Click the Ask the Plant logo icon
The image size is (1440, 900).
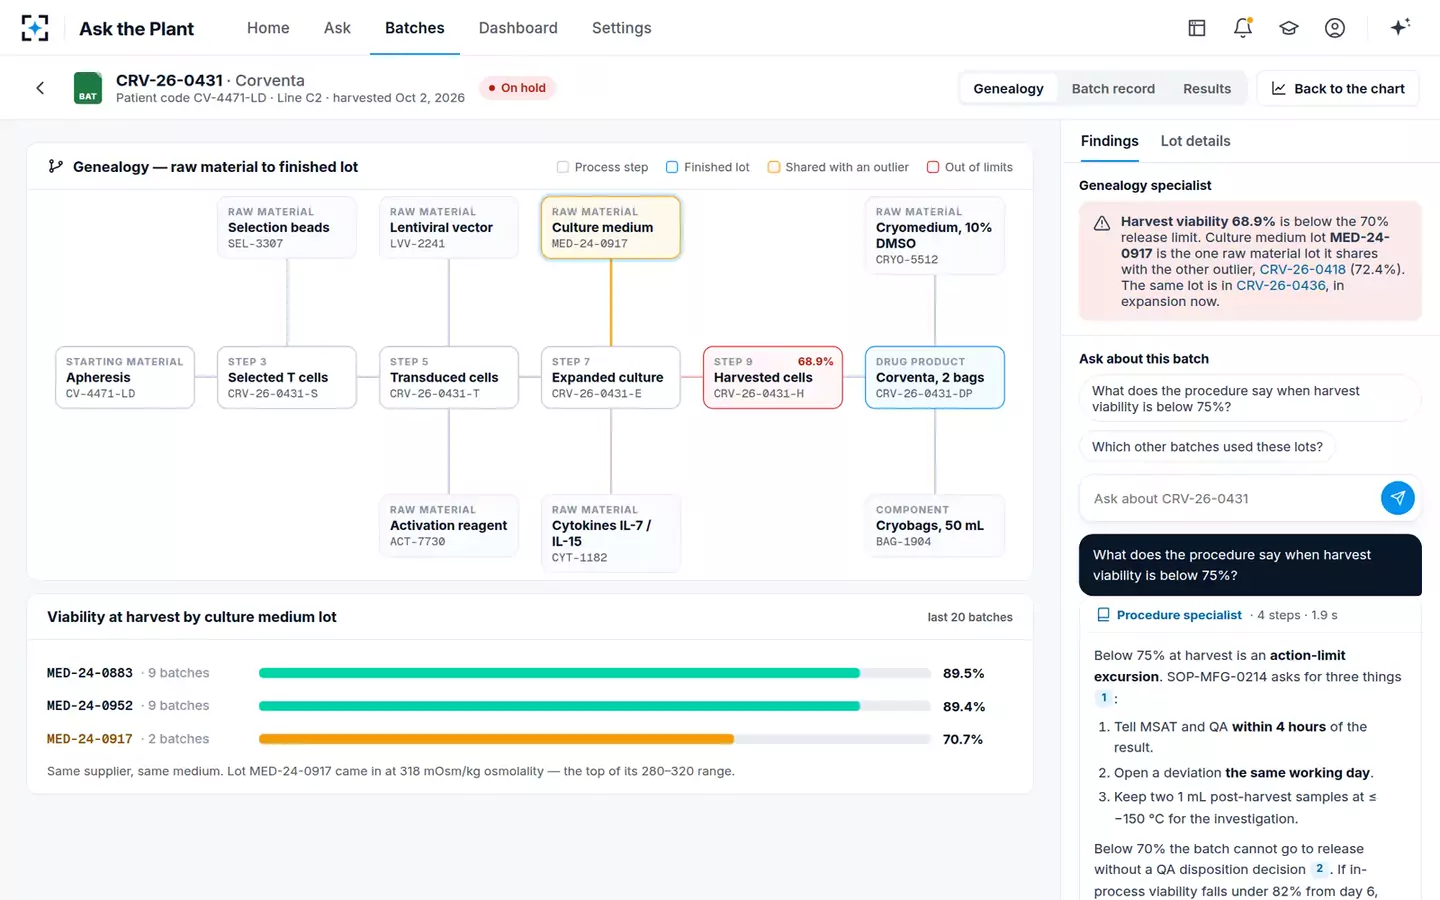(35, 28)
